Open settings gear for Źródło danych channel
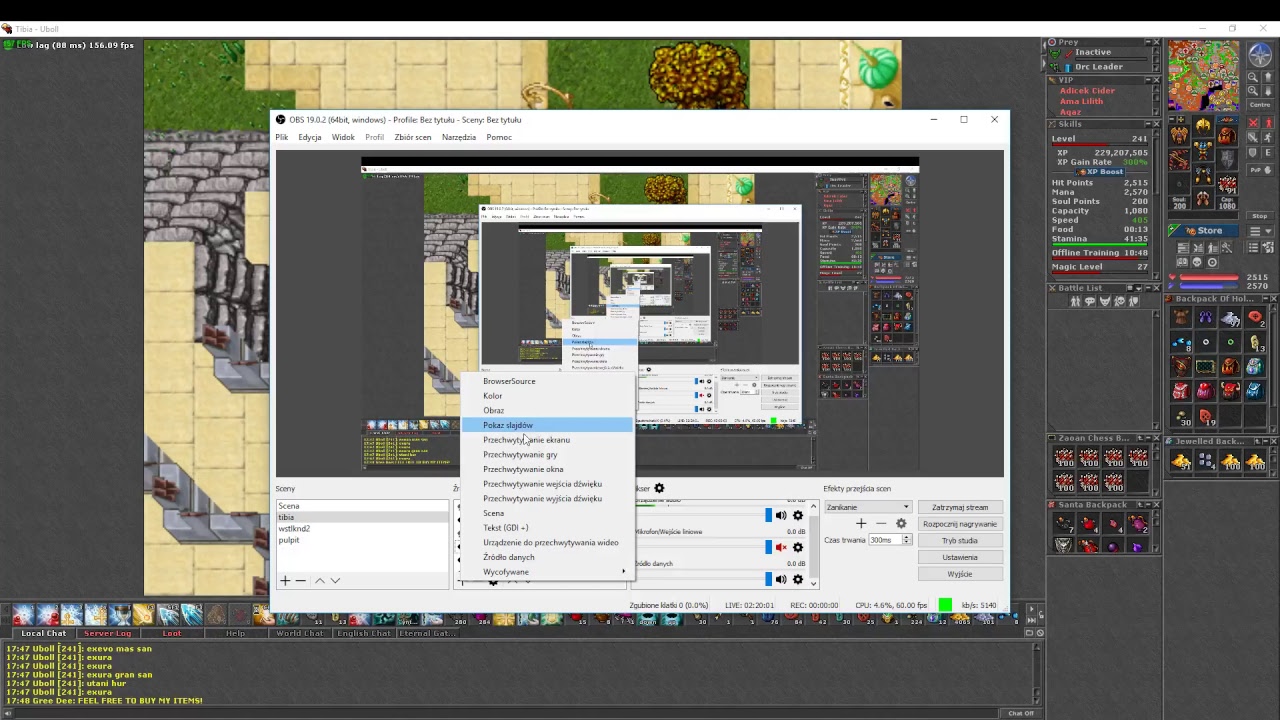The width and height of the screenshot is (1280, 720). (x=798, y=579)
